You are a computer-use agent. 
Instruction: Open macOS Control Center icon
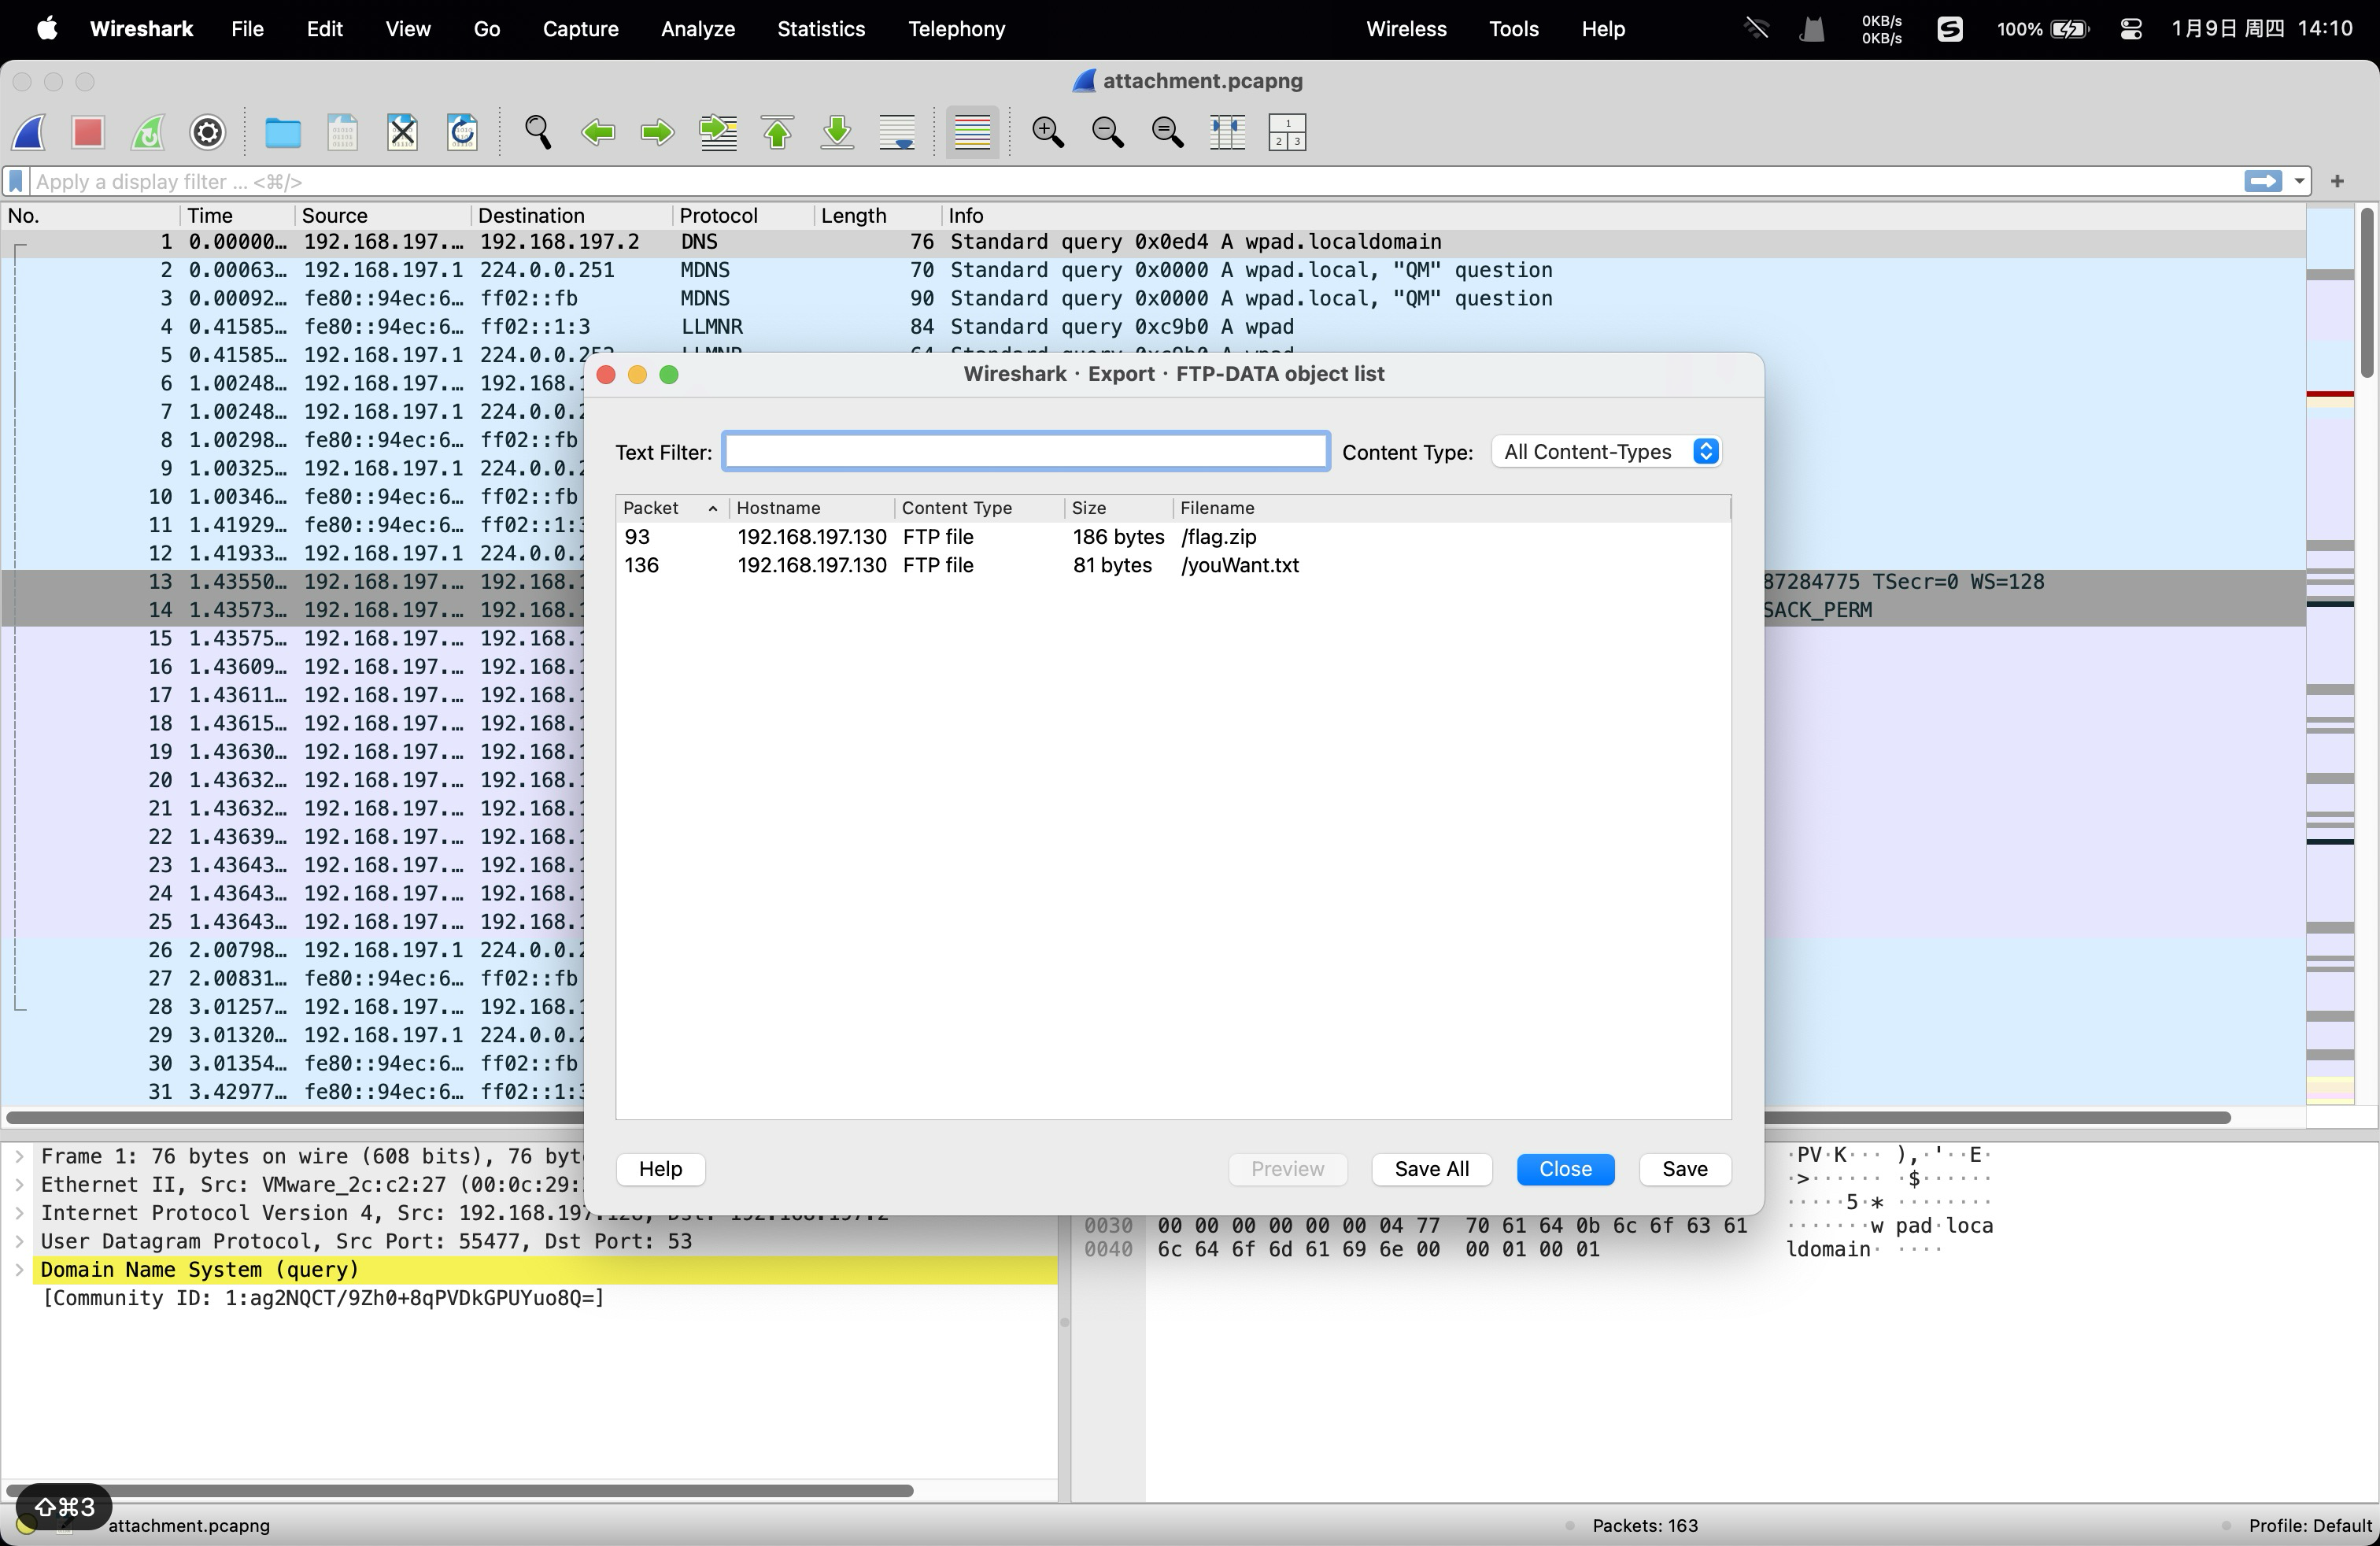click(2130, 29)
